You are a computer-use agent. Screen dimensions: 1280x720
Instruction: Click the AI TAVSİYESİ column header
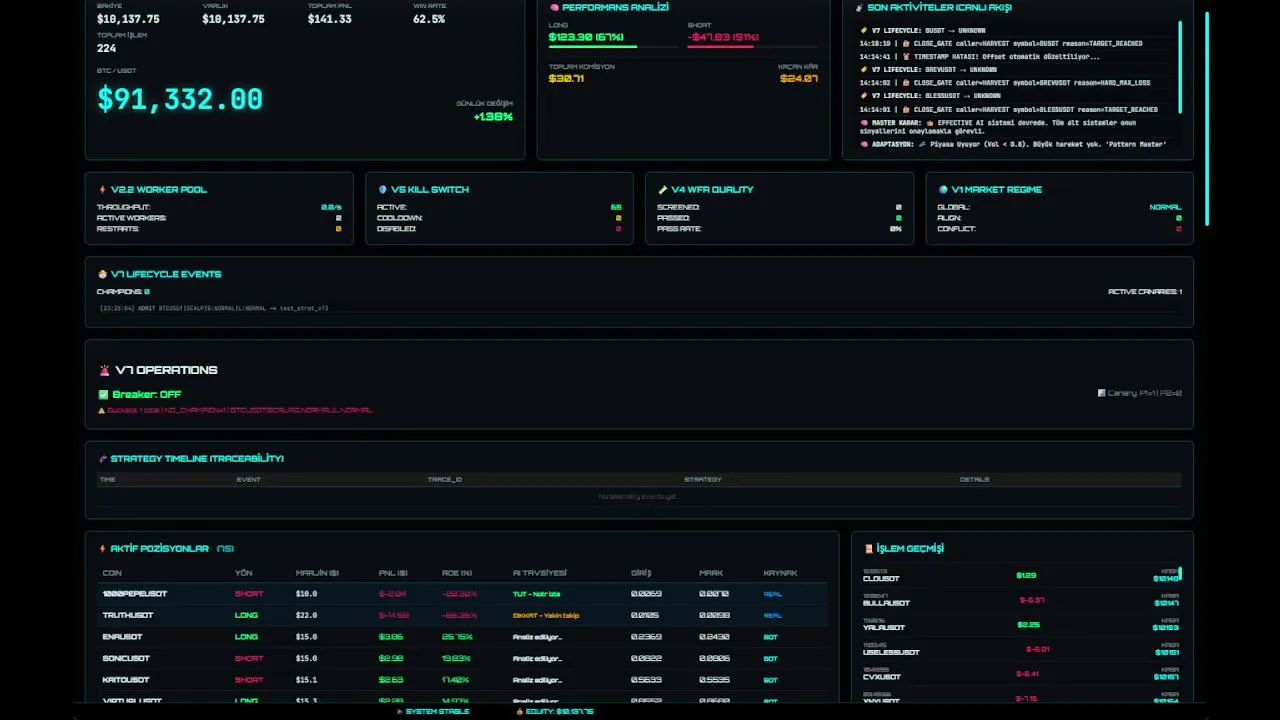540,573
